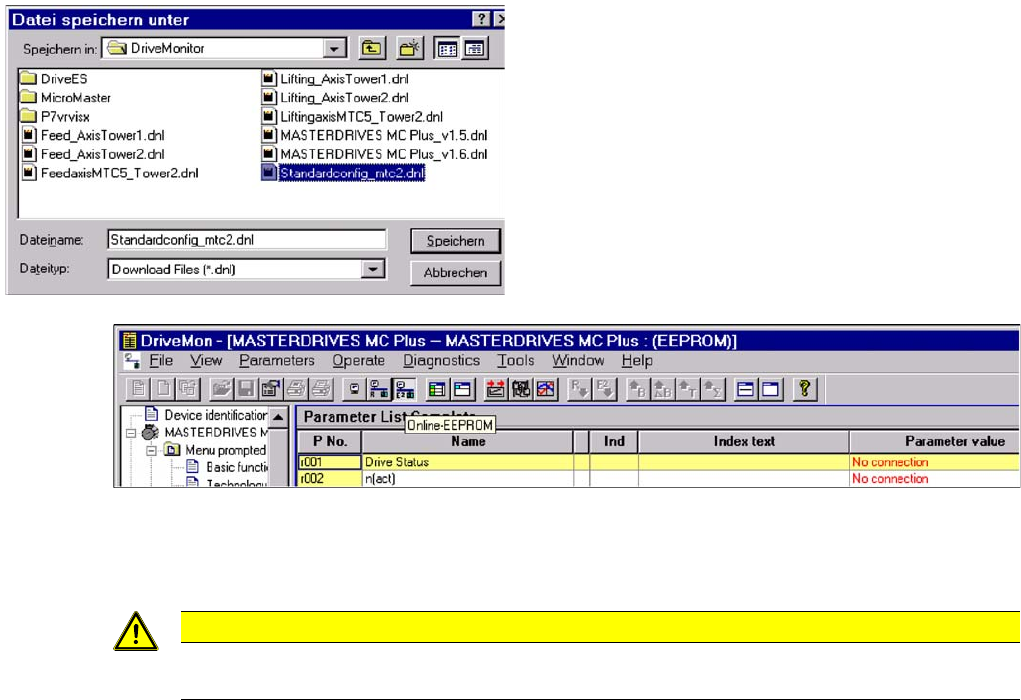Click the Open file toolbar icon in DriveMon
Image resolution: width=1021 pixels, height=700 pixels.
point(221,389)
